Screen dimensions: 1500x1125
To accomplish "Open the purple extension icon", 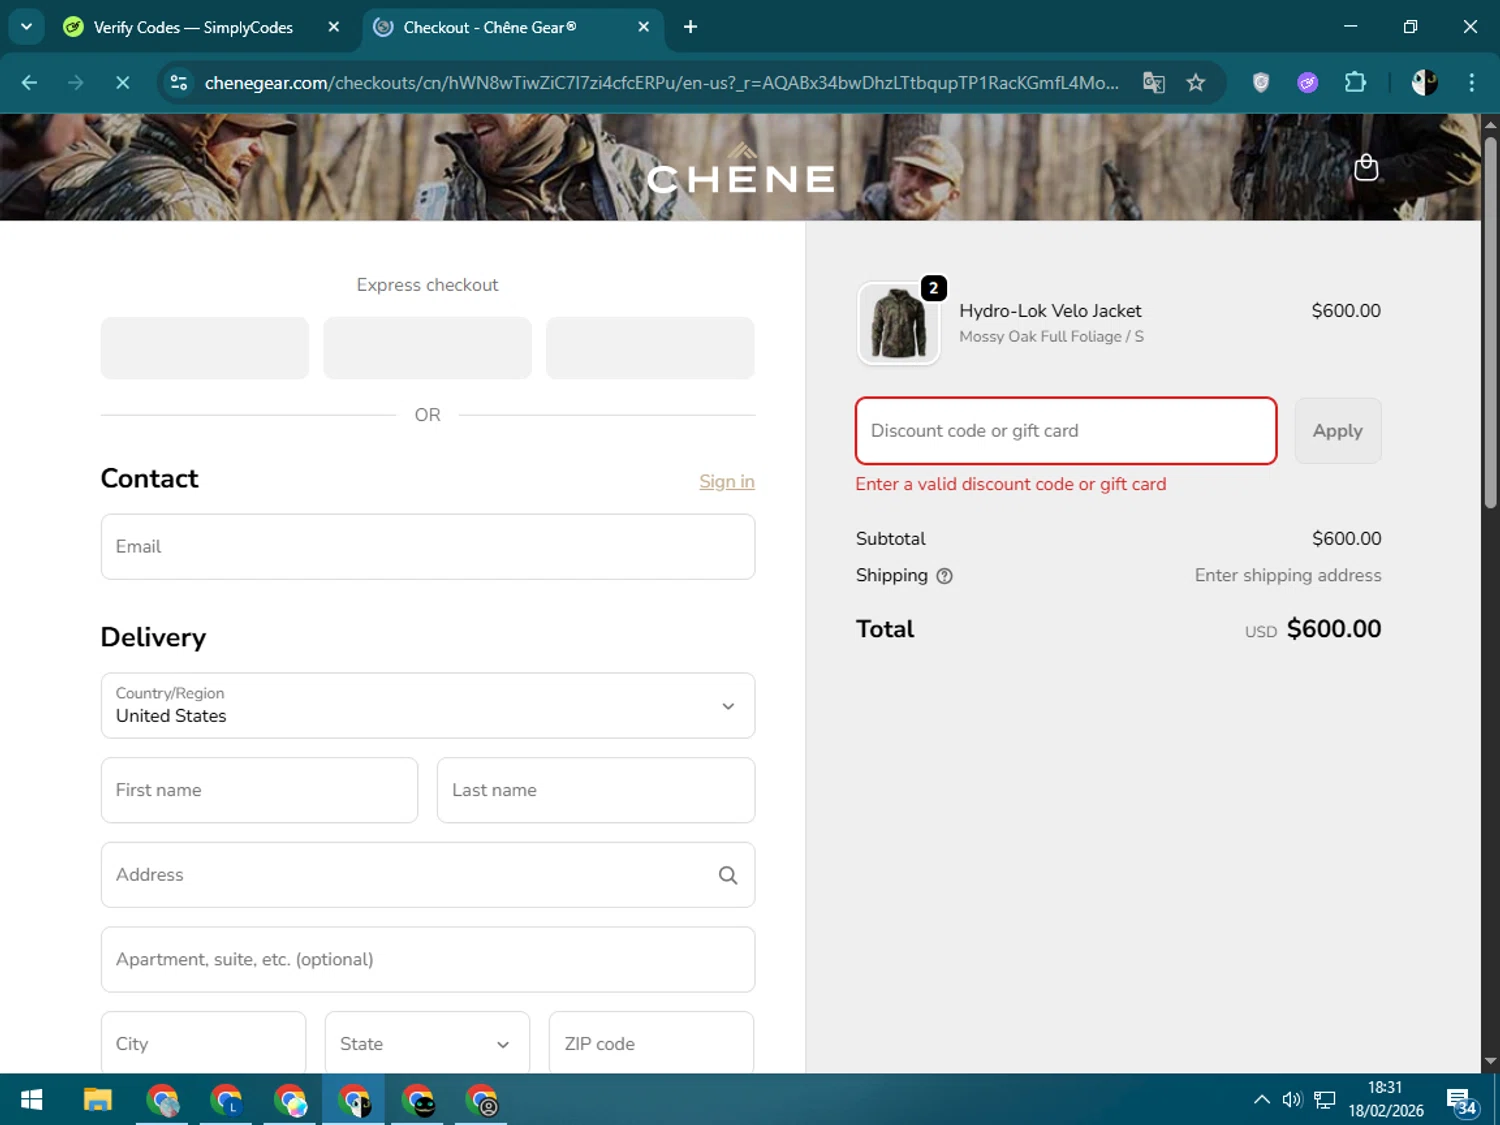I will pos(1308,83).
